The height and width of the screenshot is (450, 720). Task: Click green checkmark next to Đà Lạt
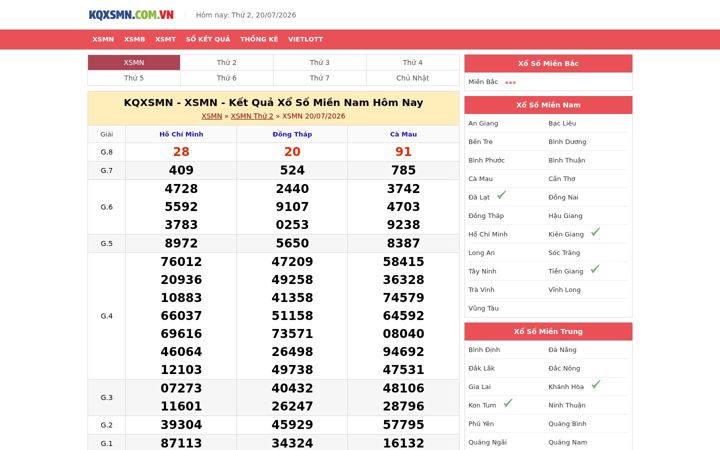pyautogui.click(x=501, y=195)
